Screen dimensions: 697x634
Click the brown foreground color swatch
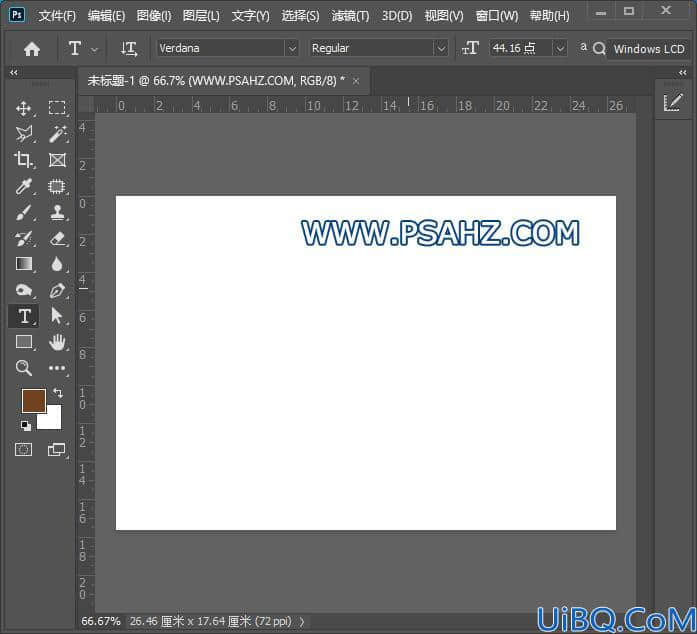(x=34, y=401)
